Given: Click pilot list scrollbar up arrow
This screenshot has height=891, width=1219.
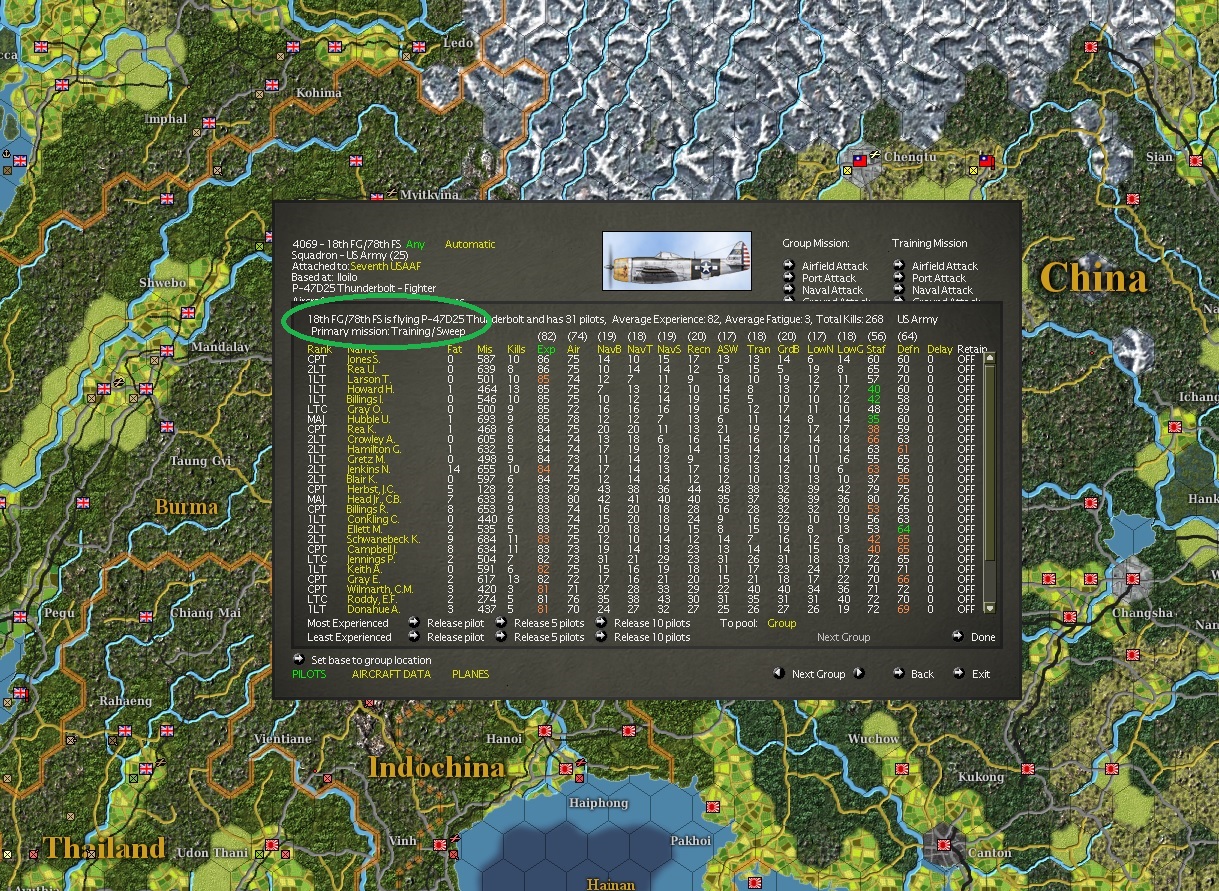Looking at the screenshot, I should 990,358.
